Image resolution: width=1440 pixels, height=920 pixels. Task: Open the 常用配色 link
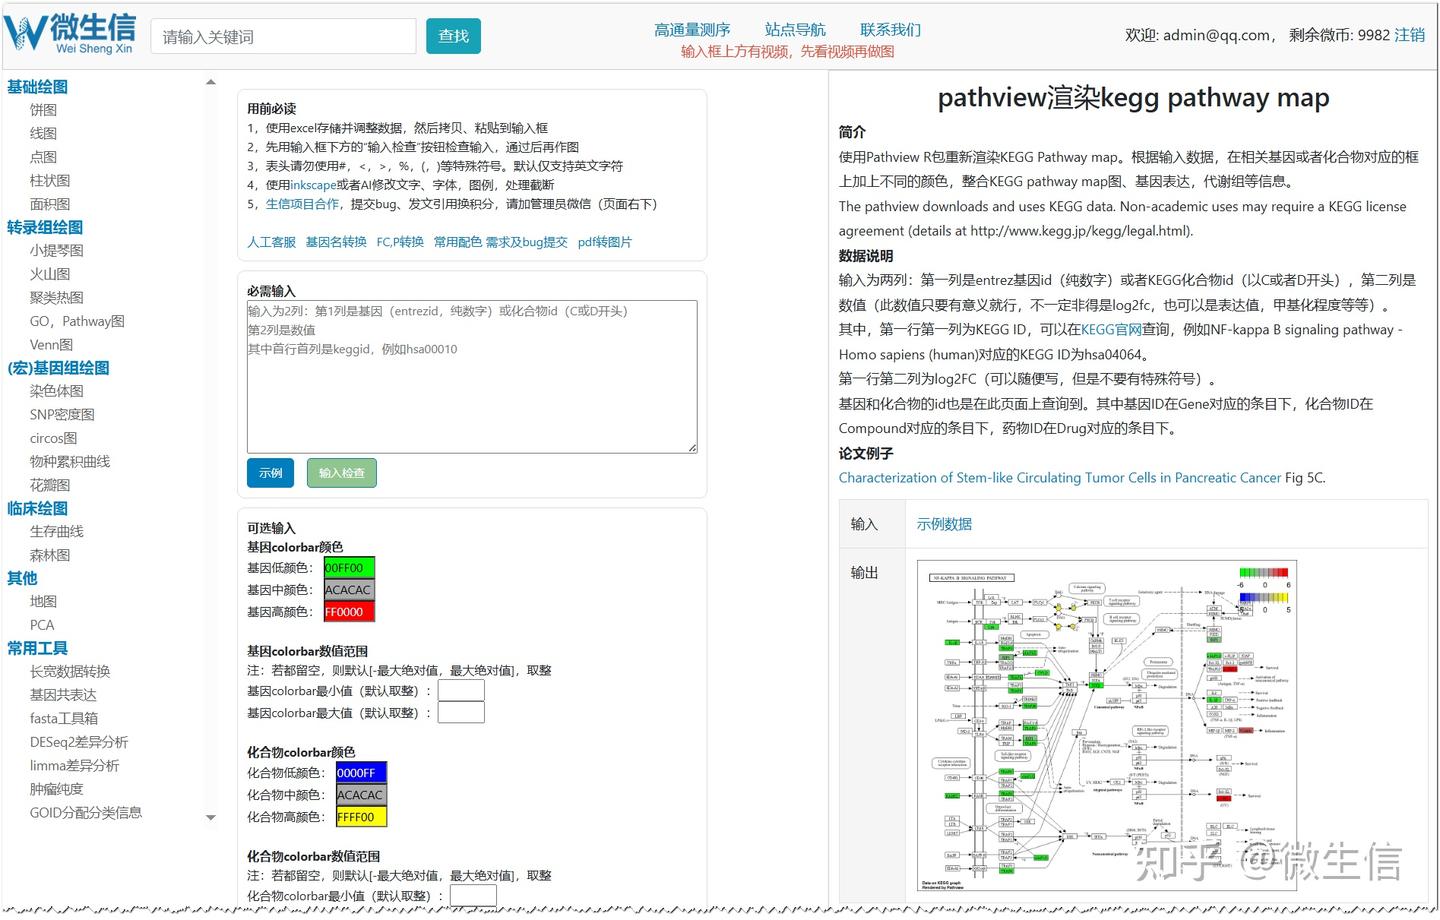tap(458, 242)
